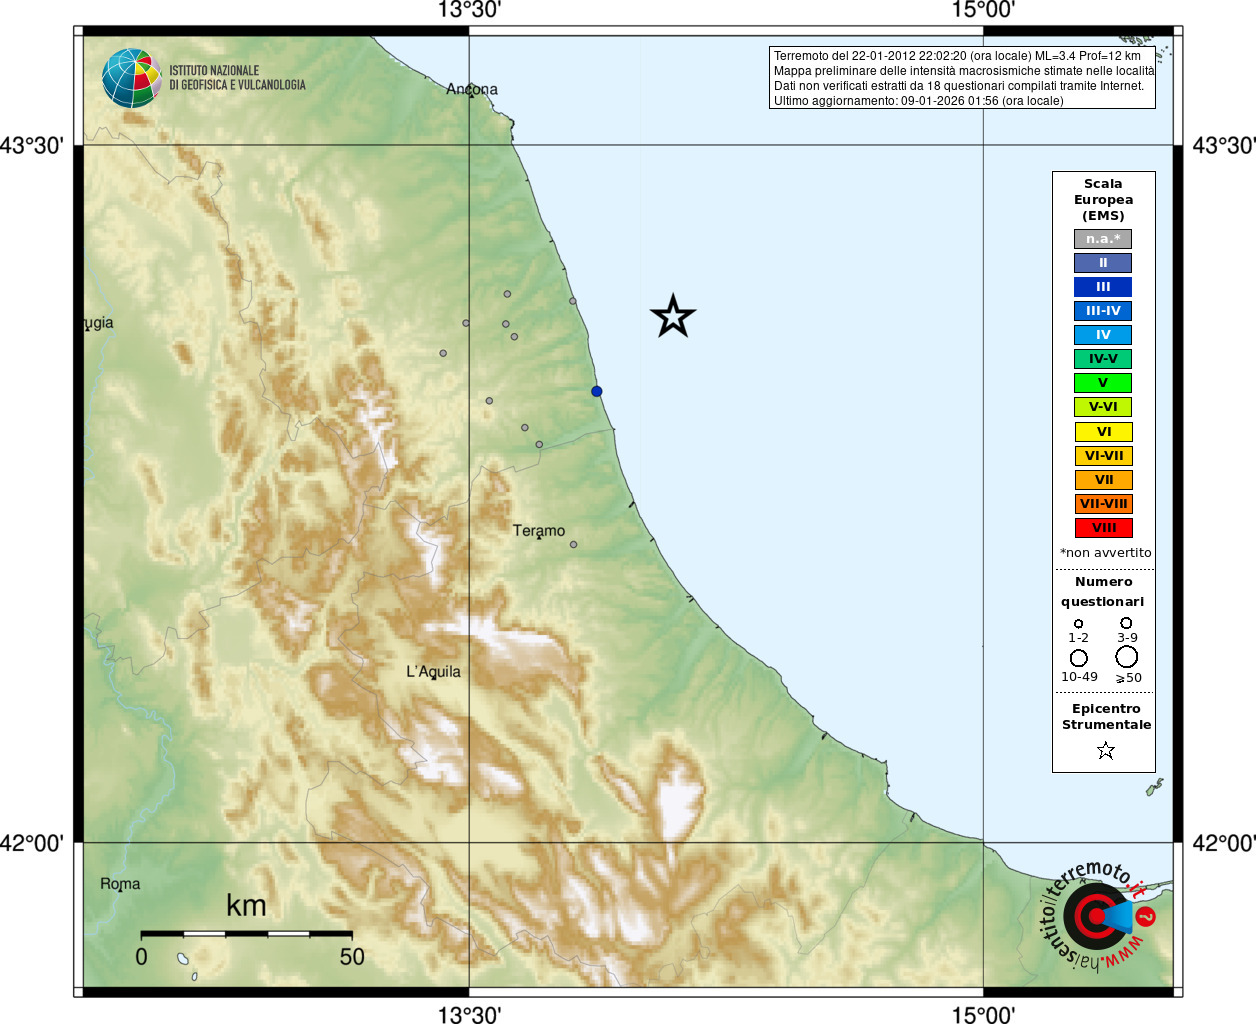Click the 3-9 questionnaires circle symbol
This screenshot has height=1024, width=1256.
coord(1126,623)
